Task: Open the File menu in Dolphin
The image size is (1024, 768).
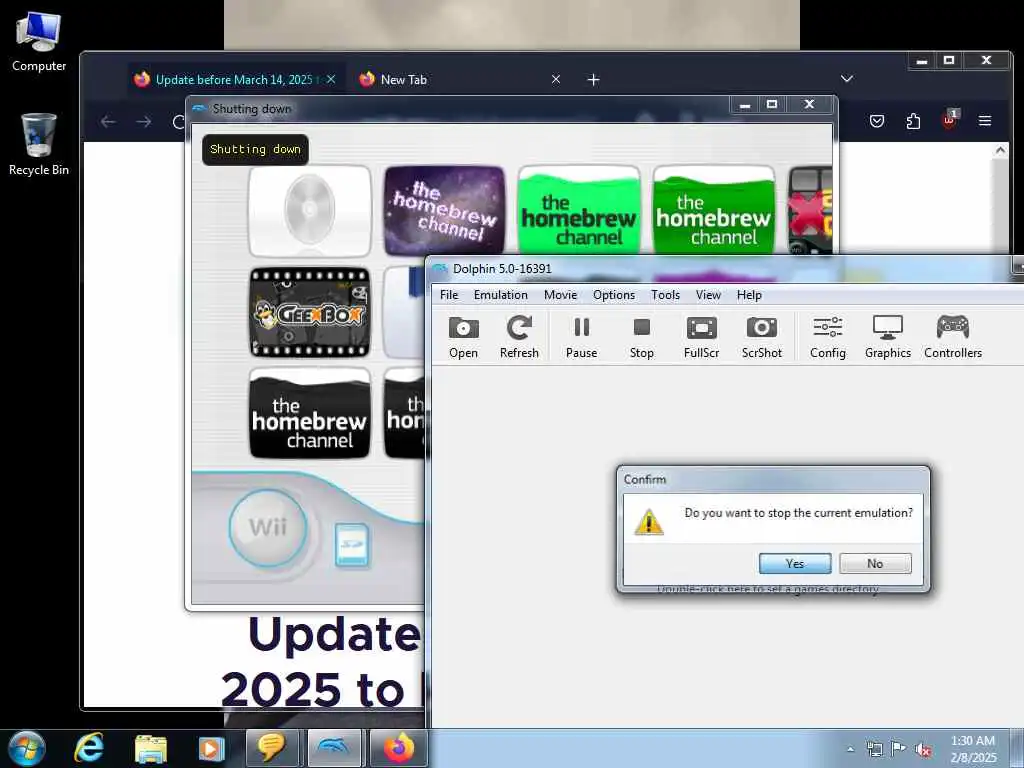Action: click(x=449, y=295)
